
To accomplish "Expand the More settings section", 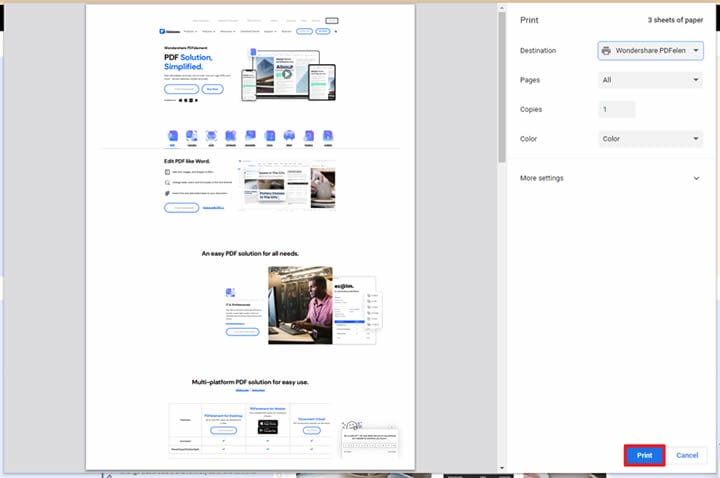I will (x=611, y=178).
